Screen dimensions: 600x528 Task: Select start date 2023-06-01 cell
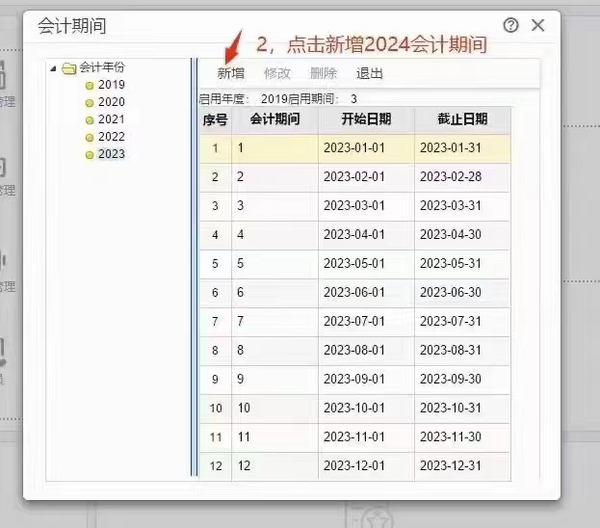(366, 293)
